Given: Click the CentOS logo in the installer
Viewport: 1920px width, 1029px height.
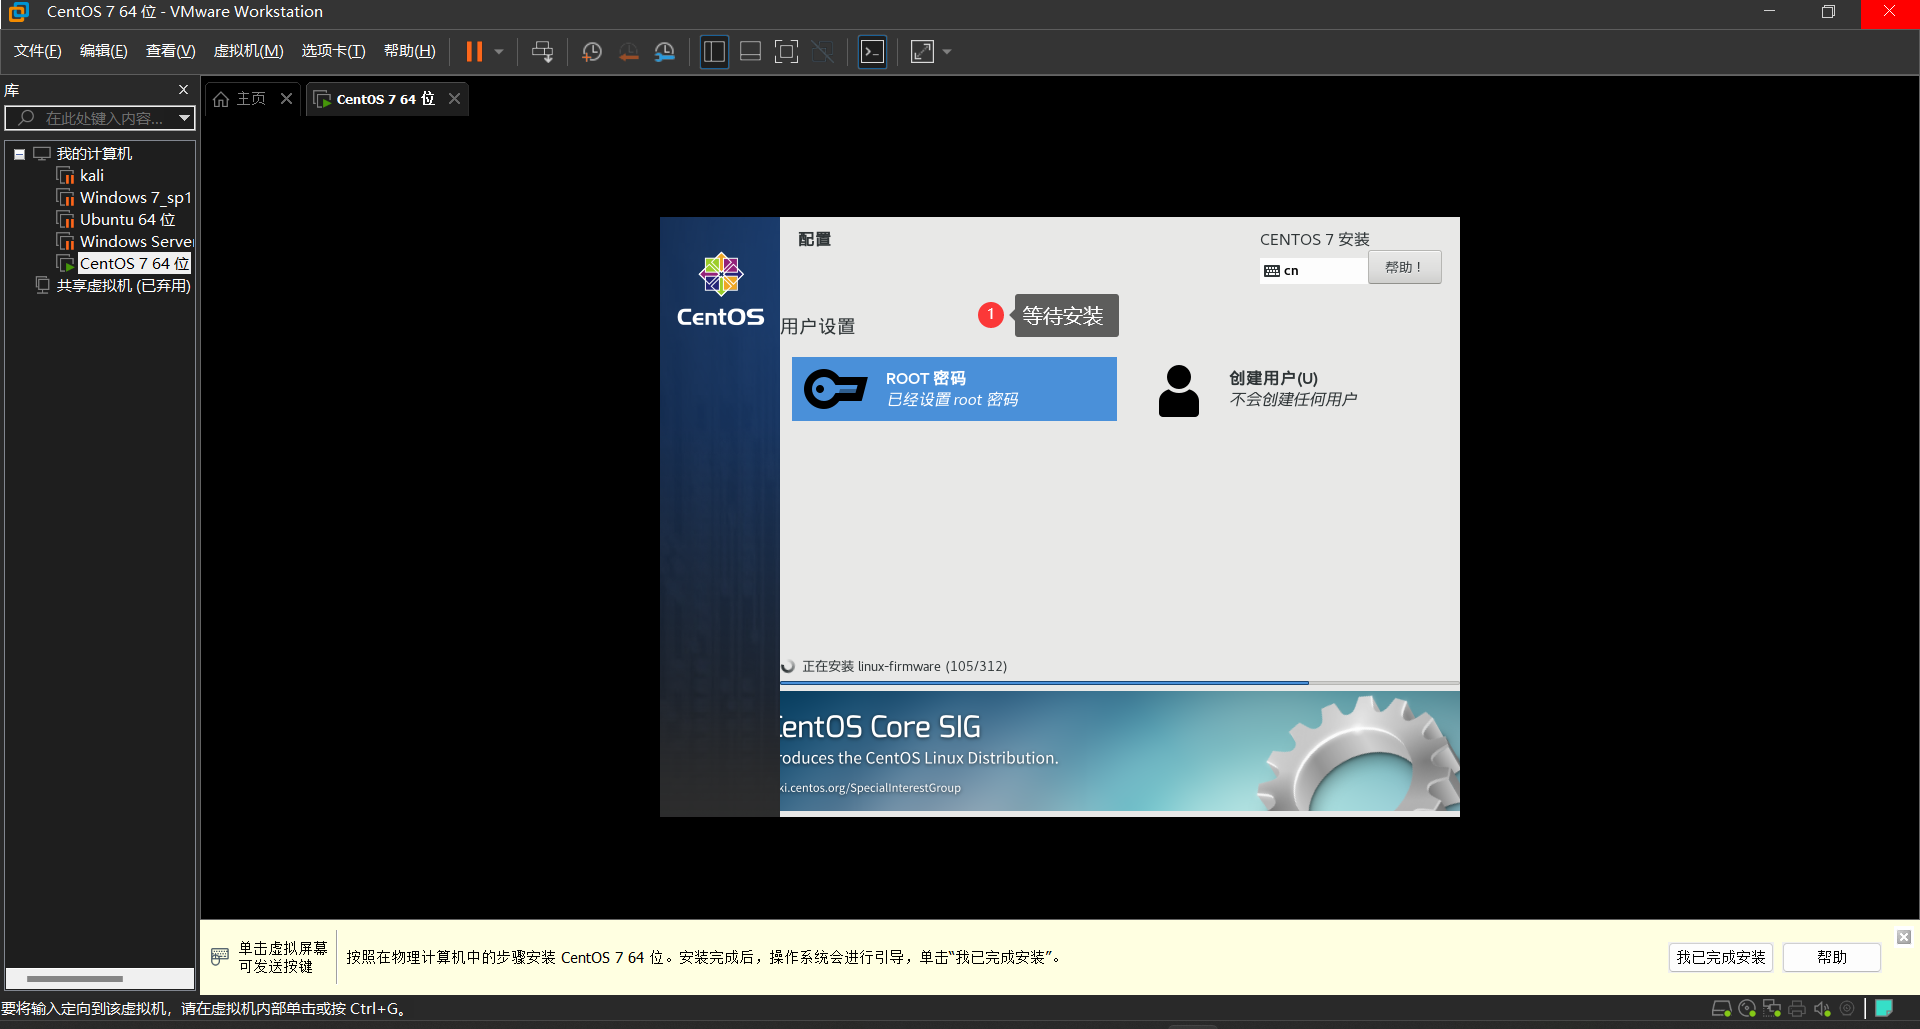Looking at the screenshot, I should tap(720, 290).
